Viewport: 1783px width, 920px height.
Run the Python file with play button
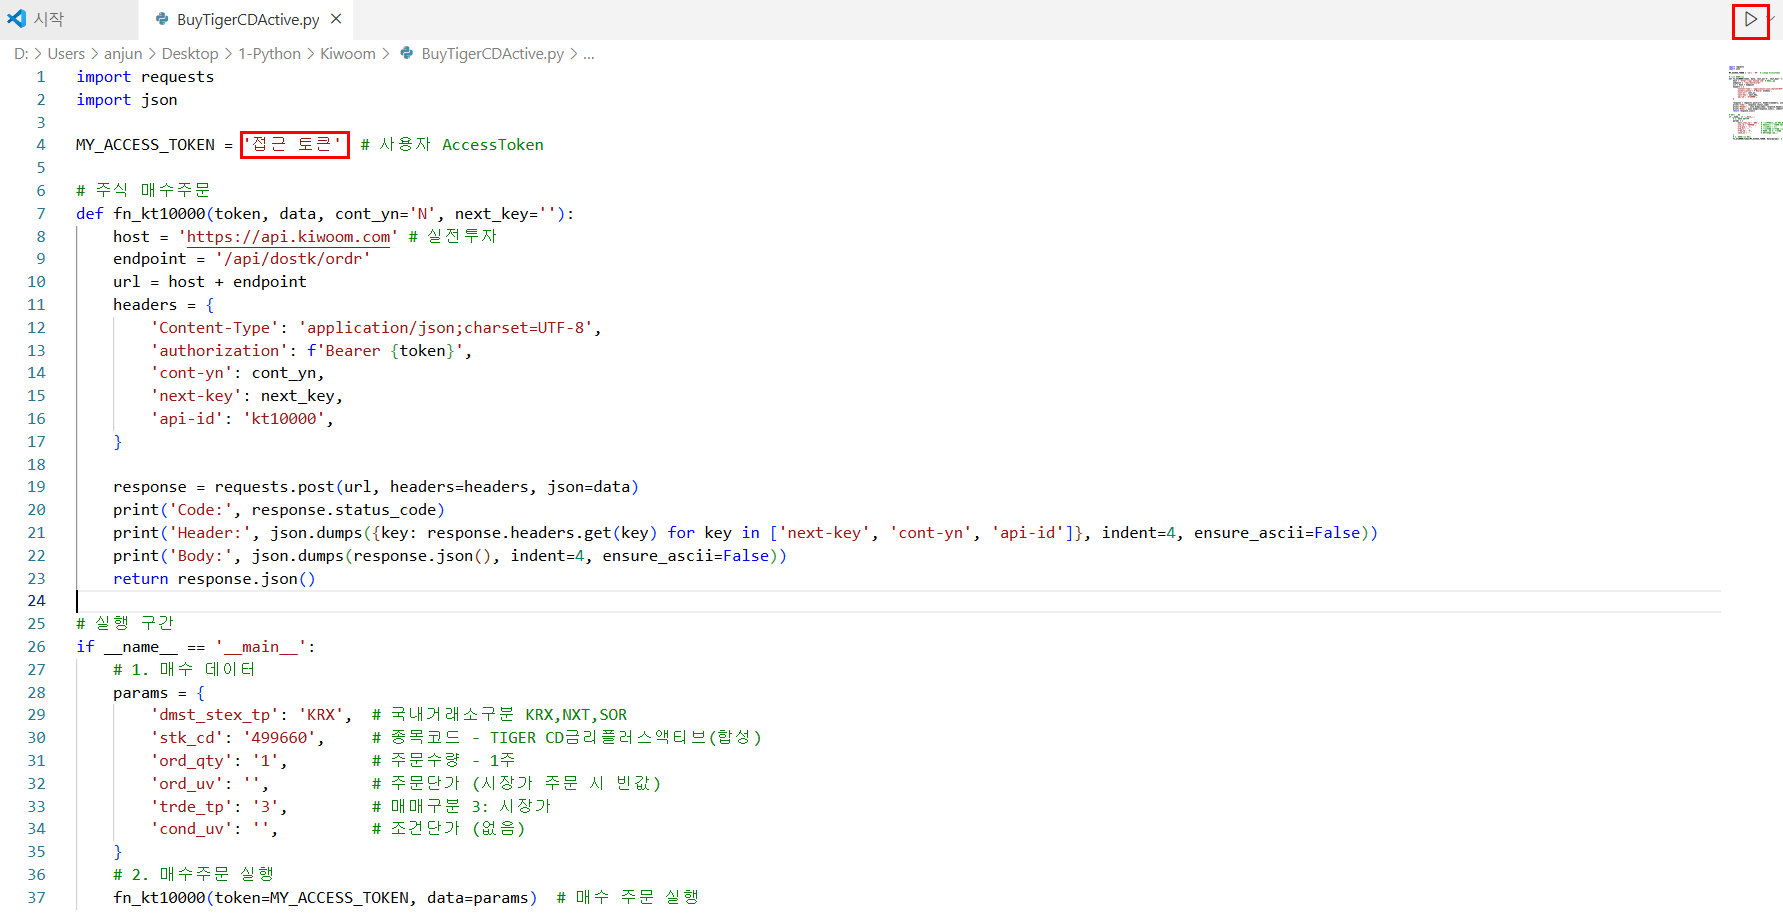pyautogui.click(x=1750, y=19)
